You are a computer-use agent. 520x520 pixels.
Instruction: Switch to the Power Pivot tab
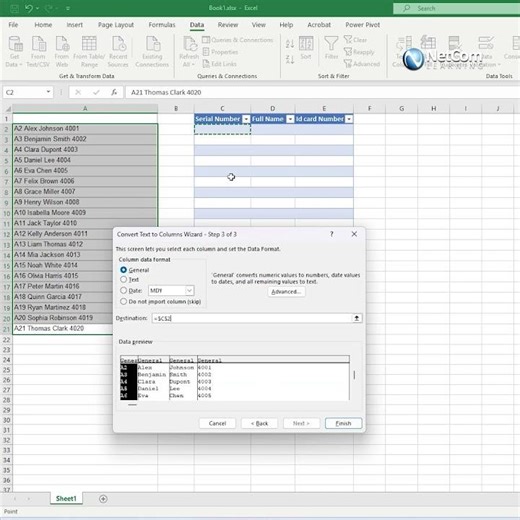tap(363, 25)
